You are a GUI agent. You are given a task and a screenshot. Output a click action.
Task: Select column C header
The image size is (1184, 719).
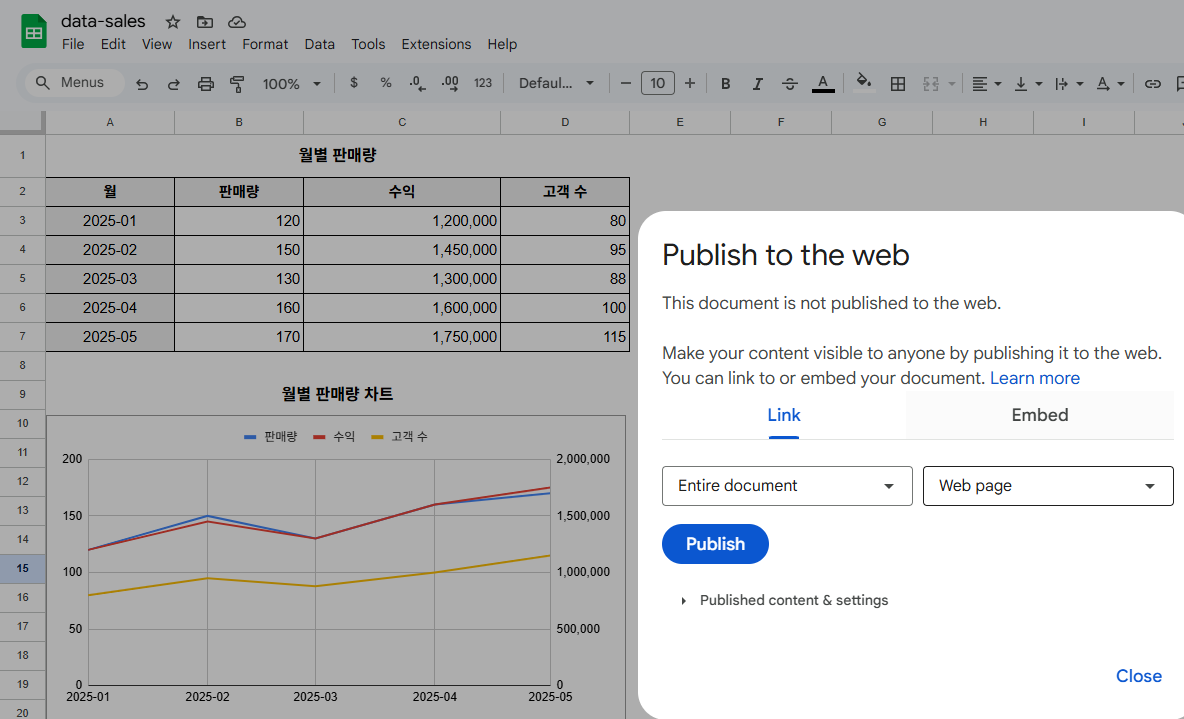pos(402,122)
